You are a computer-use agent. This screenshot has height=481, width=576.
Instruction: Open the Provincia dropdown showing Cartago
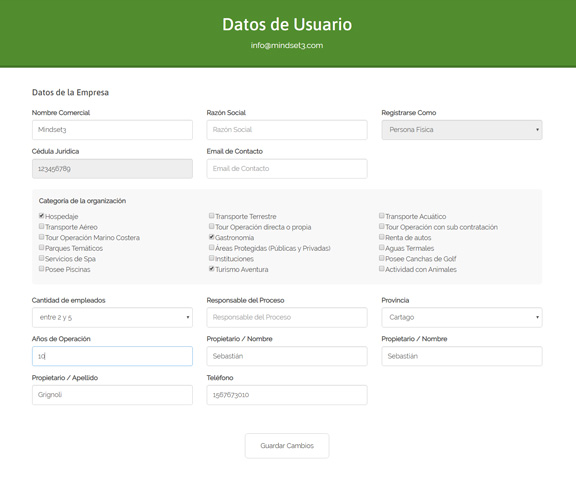pyautogui.click(x=462, y=317)
